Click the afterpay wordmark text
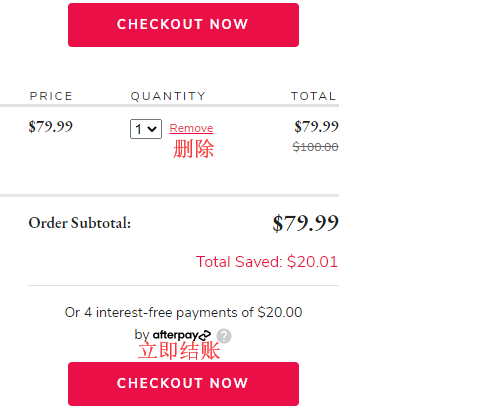The width and height of the screenshot is (483, 409). pyautogui.click(x=176, y=335)
